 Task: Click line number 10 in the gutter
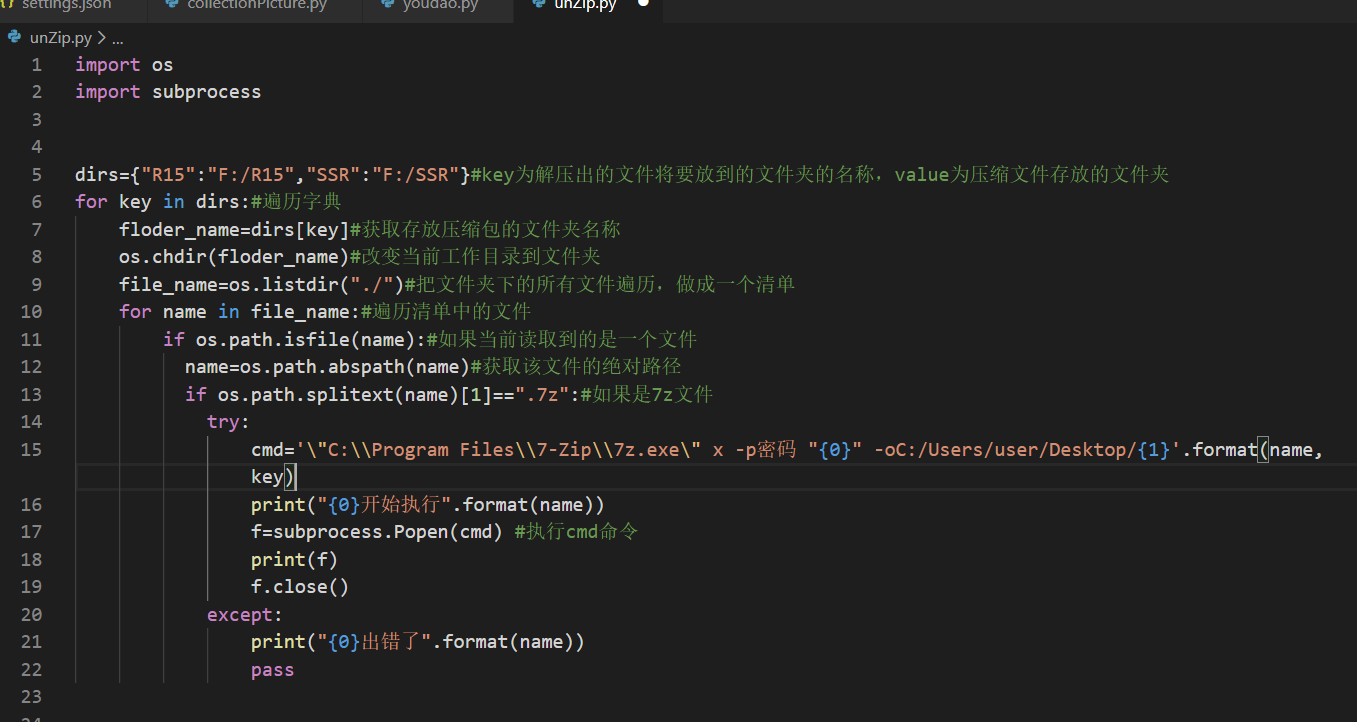31,312
